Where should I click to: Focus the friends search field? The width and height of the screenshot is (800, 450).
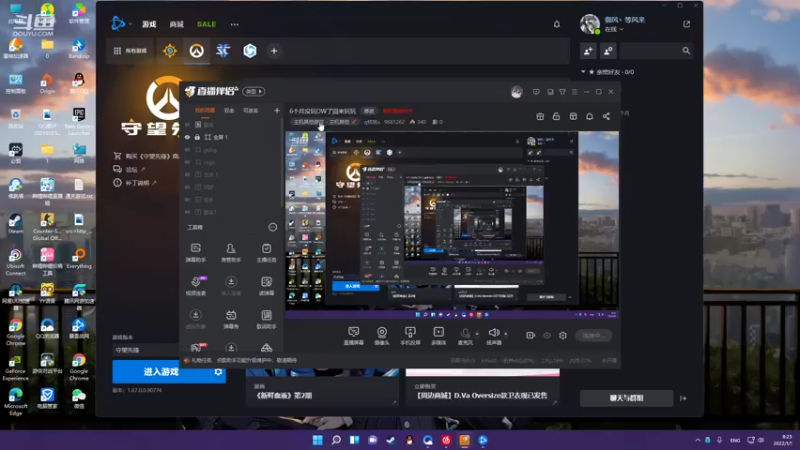tap(657, 51)
